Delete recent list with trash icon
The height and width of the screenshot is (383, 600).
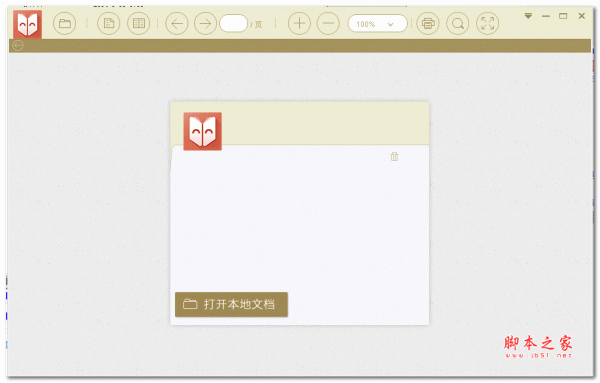pos(395,156)
